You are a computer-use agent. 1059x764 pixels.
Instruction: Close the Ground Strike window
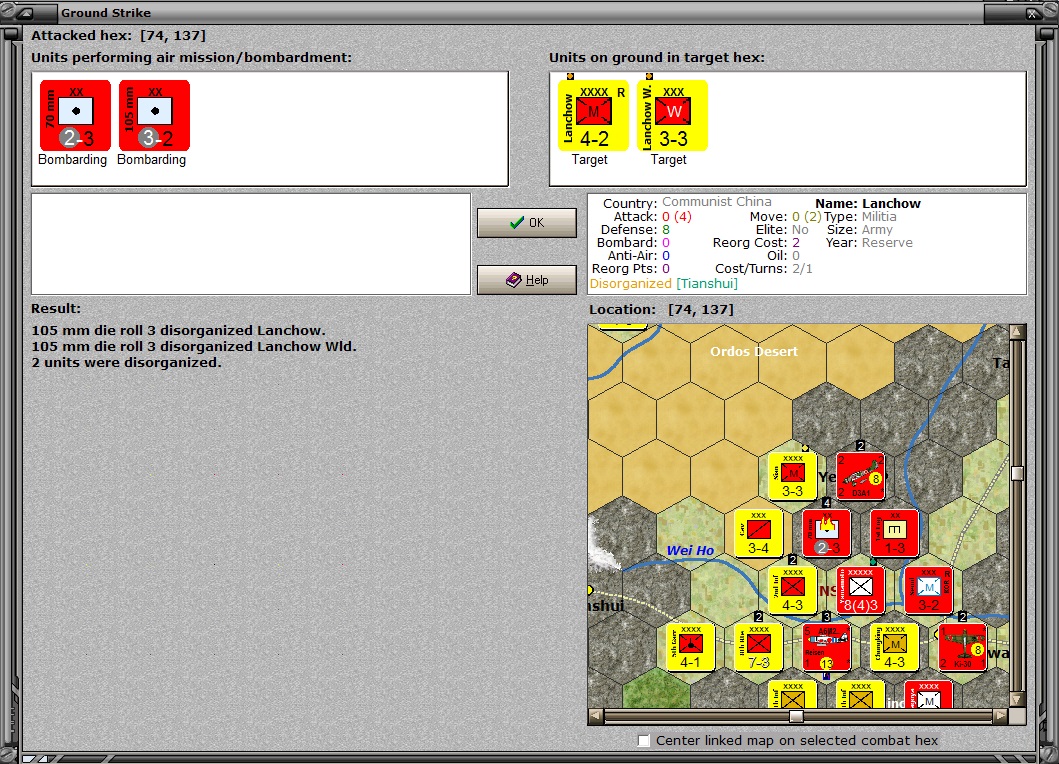click(1032, 13)
